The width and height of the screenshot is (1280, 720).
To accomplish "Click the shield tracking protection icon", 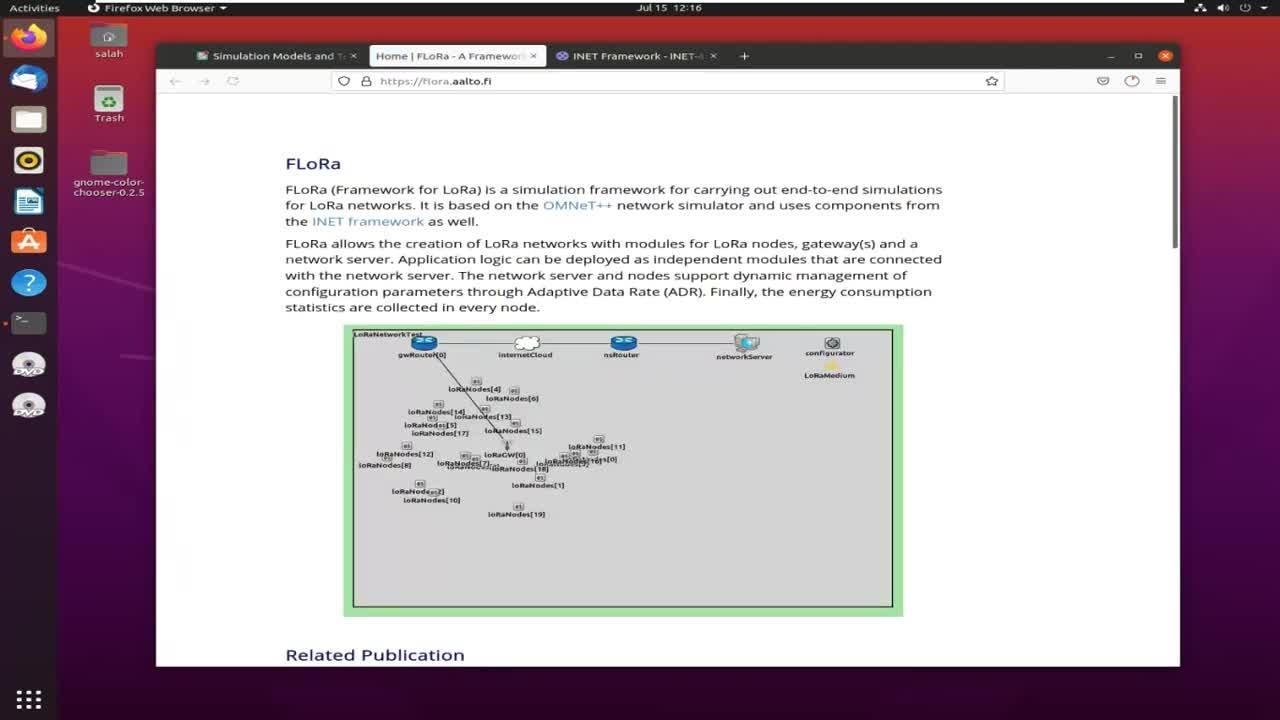I will coord(344,81).
